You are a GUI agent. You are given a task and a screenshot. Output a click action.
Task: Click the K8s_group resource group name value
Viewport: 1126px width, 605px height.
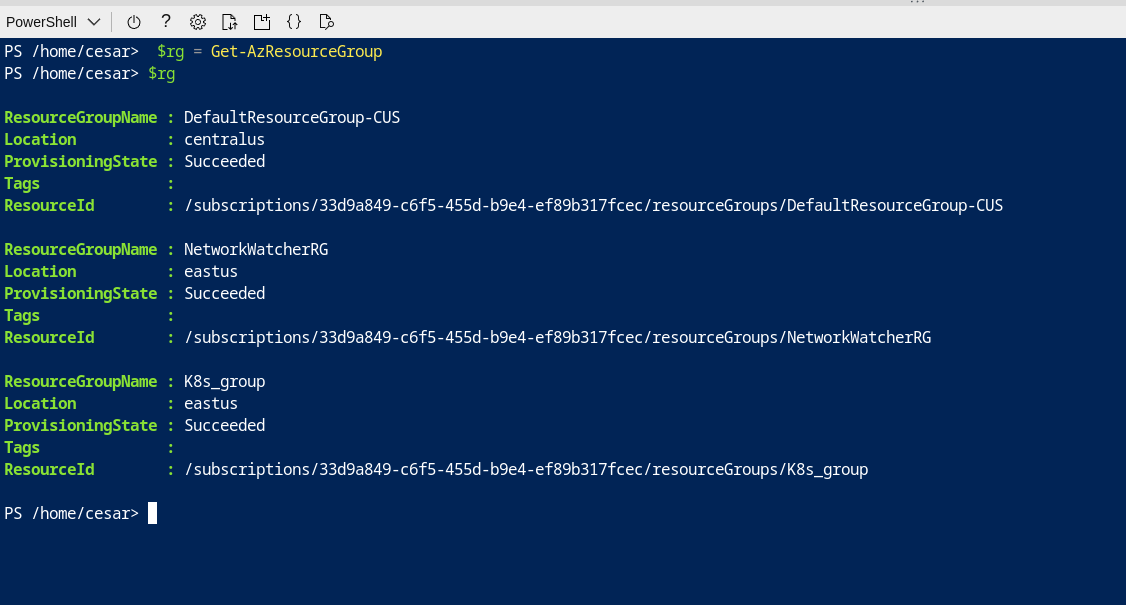click(x=224, y=381)
